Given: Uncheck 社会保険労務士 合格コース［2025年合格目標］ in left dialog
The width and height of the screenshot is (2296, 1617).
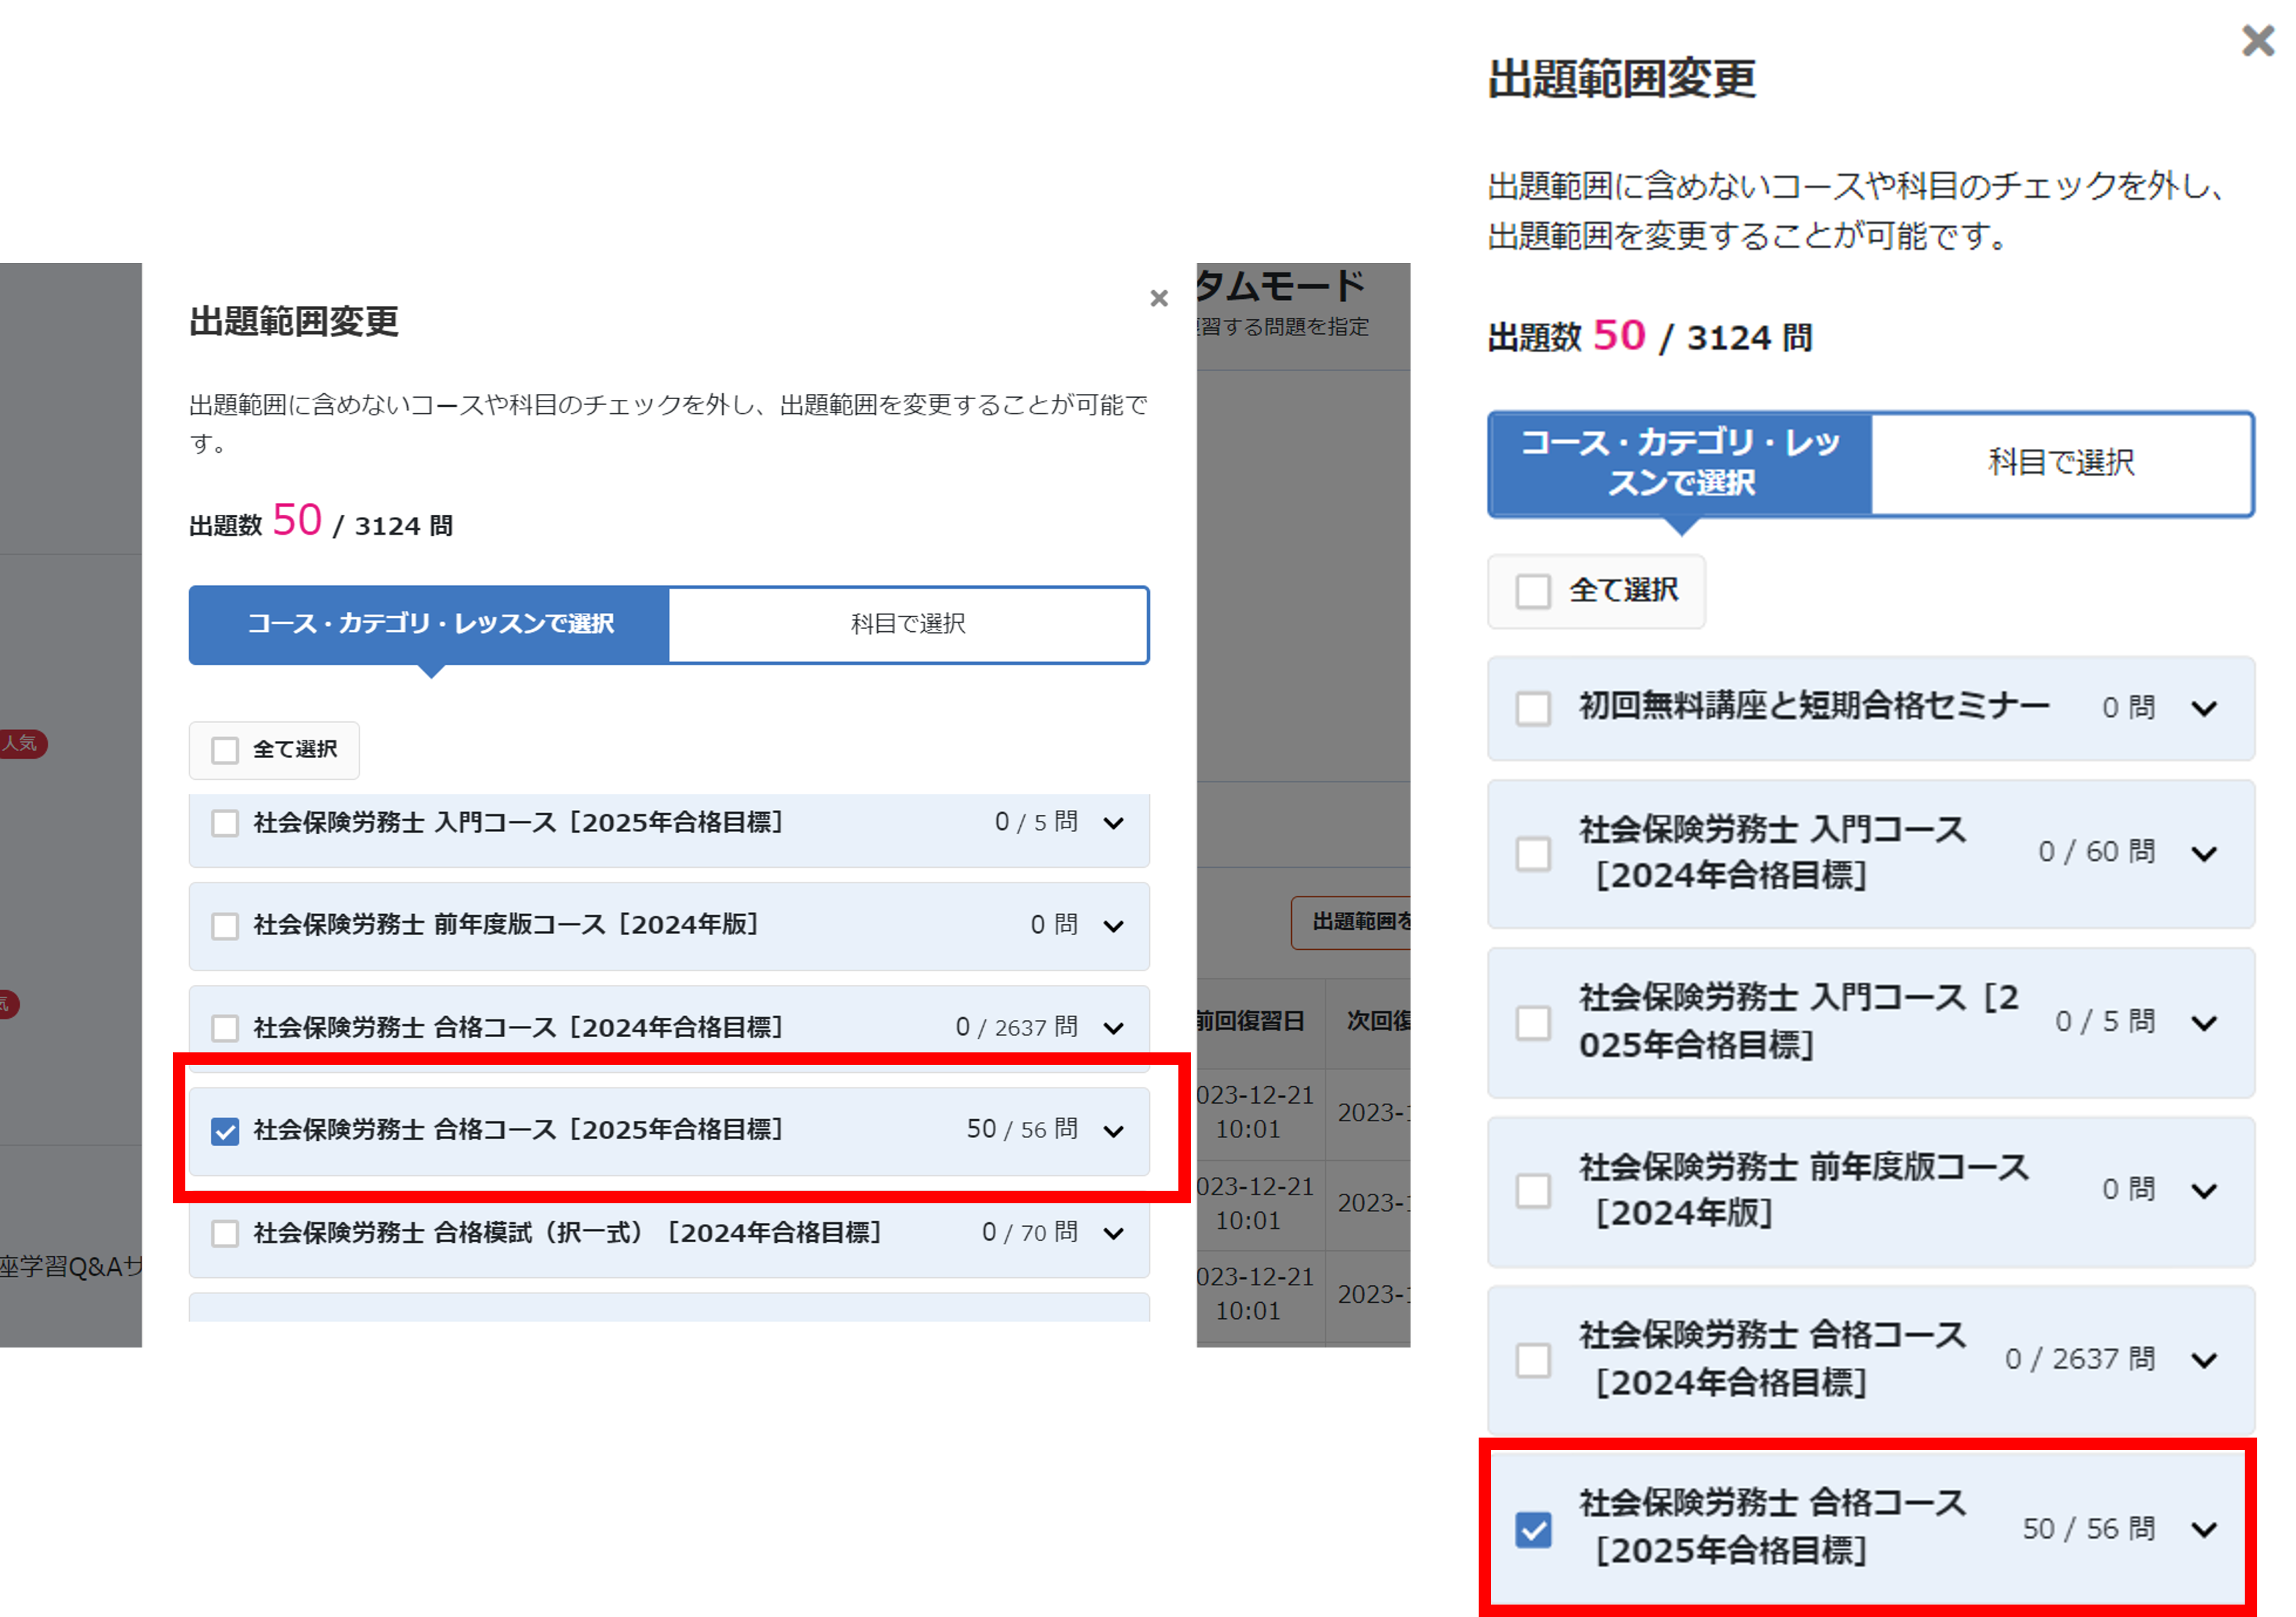Looking at the screenshot, I should pos(224,1130).
